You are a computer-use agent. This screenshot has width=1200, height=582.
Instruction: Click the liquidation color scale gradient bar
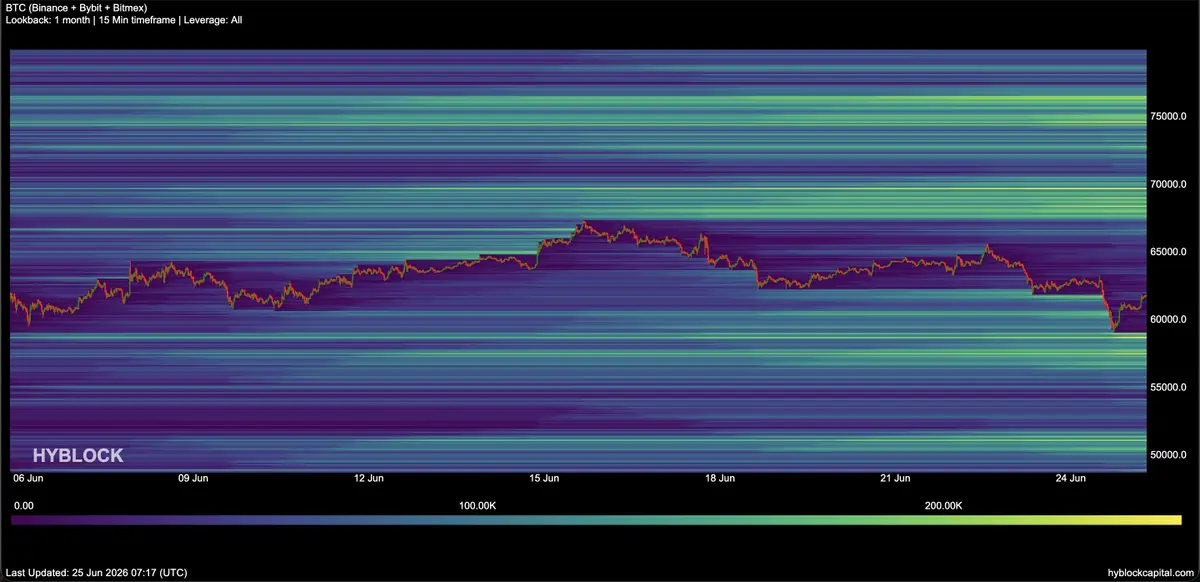[597, 520]
